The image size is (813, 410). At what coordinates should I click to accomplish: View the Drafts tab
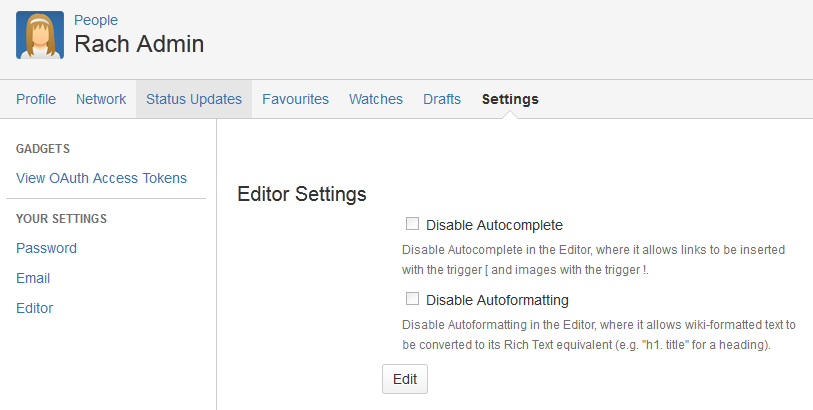(442, 99)
